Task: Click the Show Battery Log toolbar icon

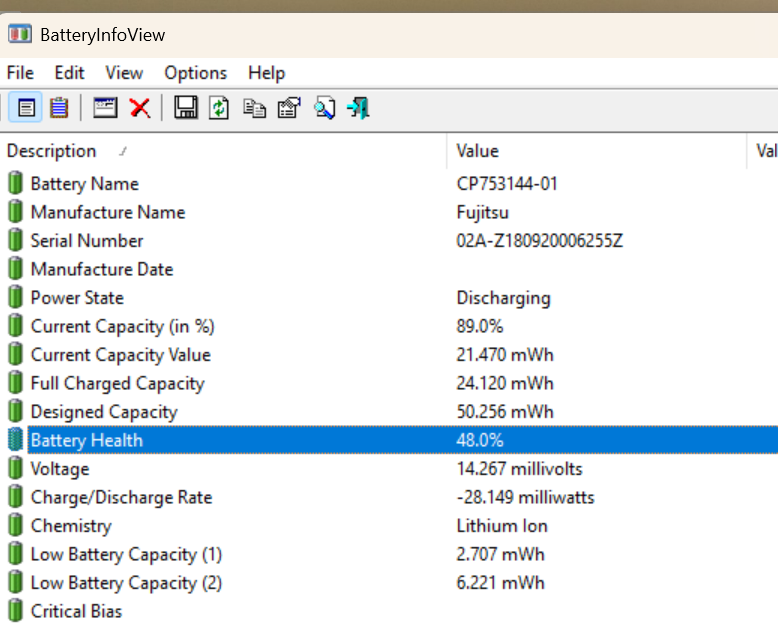Action: coord(59,107)
